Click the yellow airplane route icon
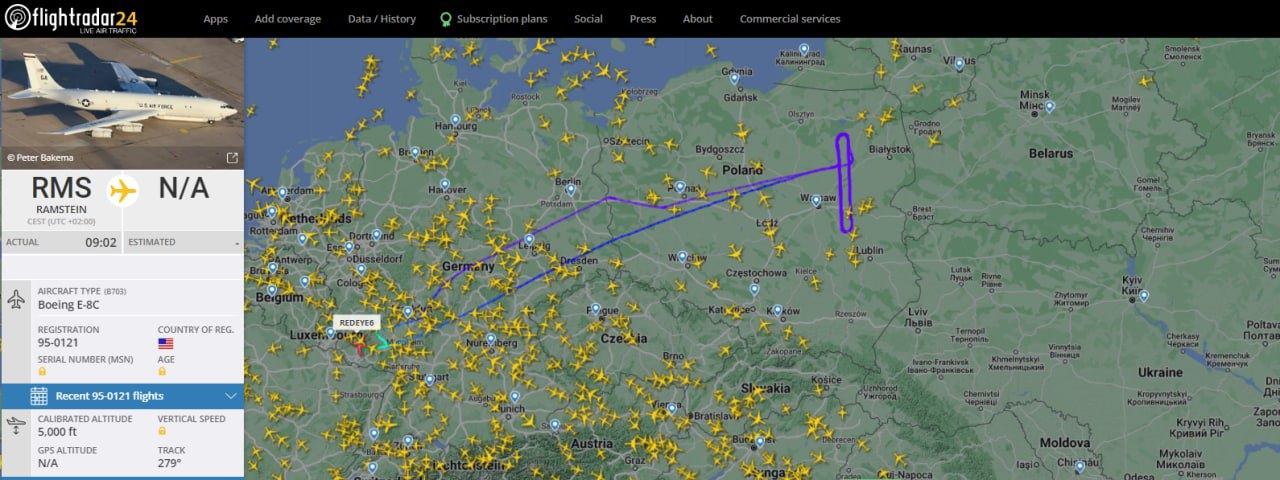The image size is (1280, 480). [x=123, y=190]
